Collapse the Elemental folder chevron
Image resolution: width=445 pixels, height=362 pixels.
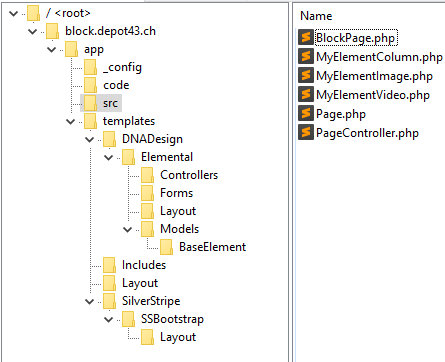[x=109, y=158]
